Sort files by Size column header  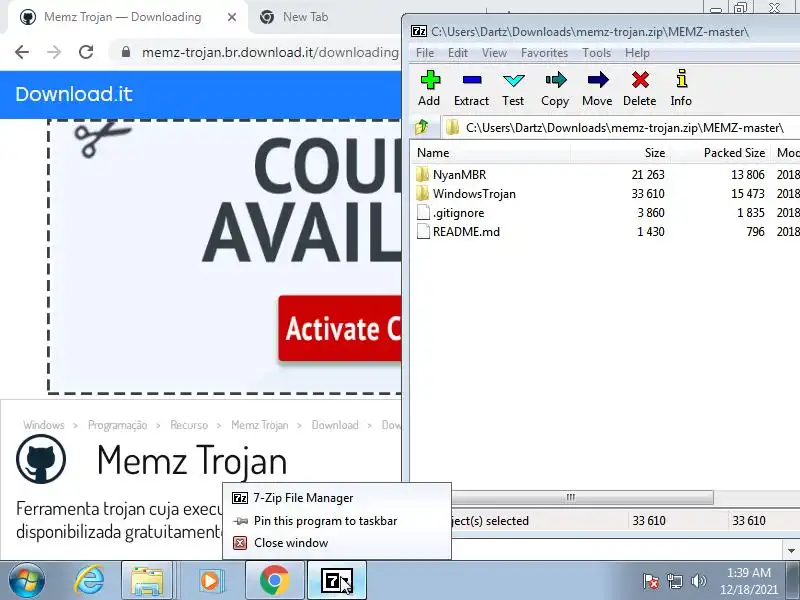click(620, 153)
